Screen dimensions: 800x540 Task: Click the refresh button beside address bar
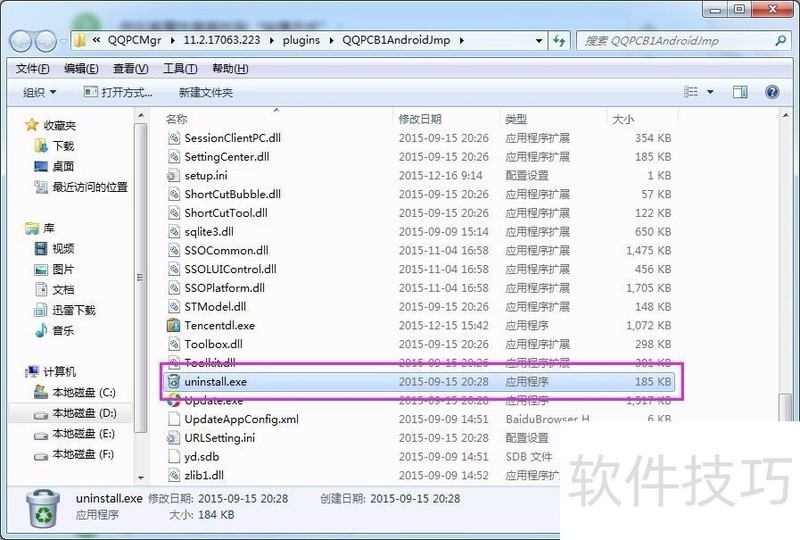pos(559,40)
